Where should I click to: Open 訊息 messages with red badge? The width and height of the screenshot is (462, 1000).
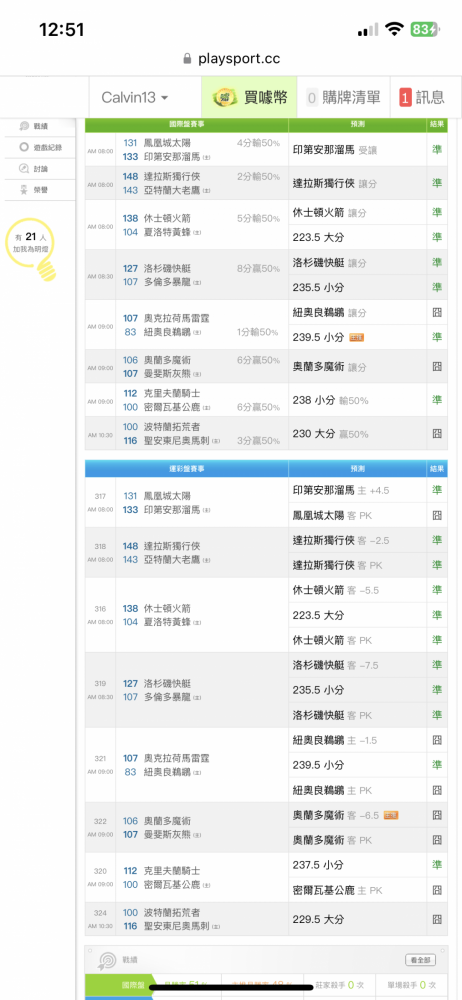tap(422, 98)
